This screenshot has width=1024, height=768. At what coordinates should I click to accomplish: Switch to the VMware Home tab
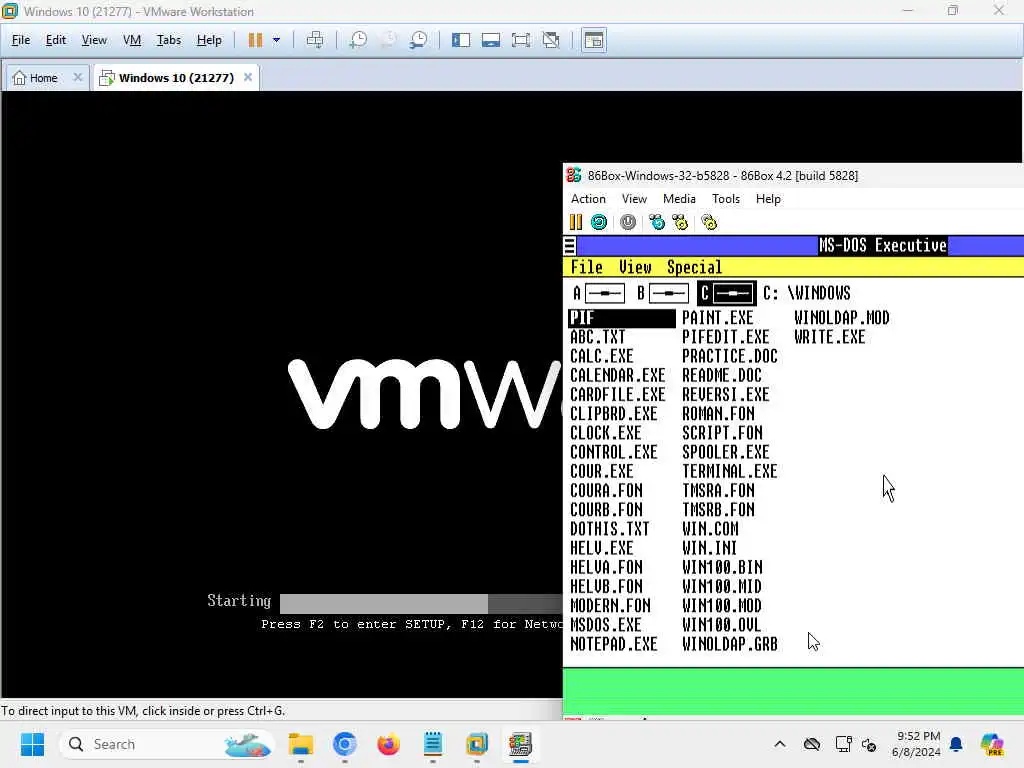tap(37, 78)
